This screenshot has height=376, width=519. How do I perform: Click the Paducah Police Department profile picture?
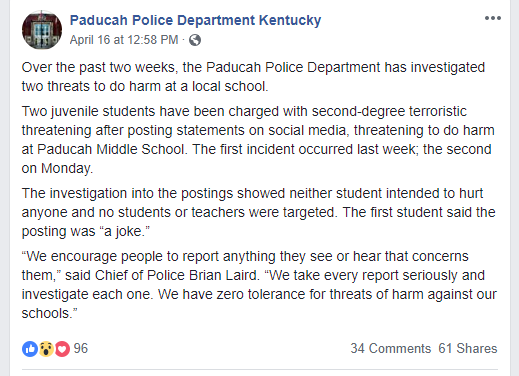[x=42, y=30]
